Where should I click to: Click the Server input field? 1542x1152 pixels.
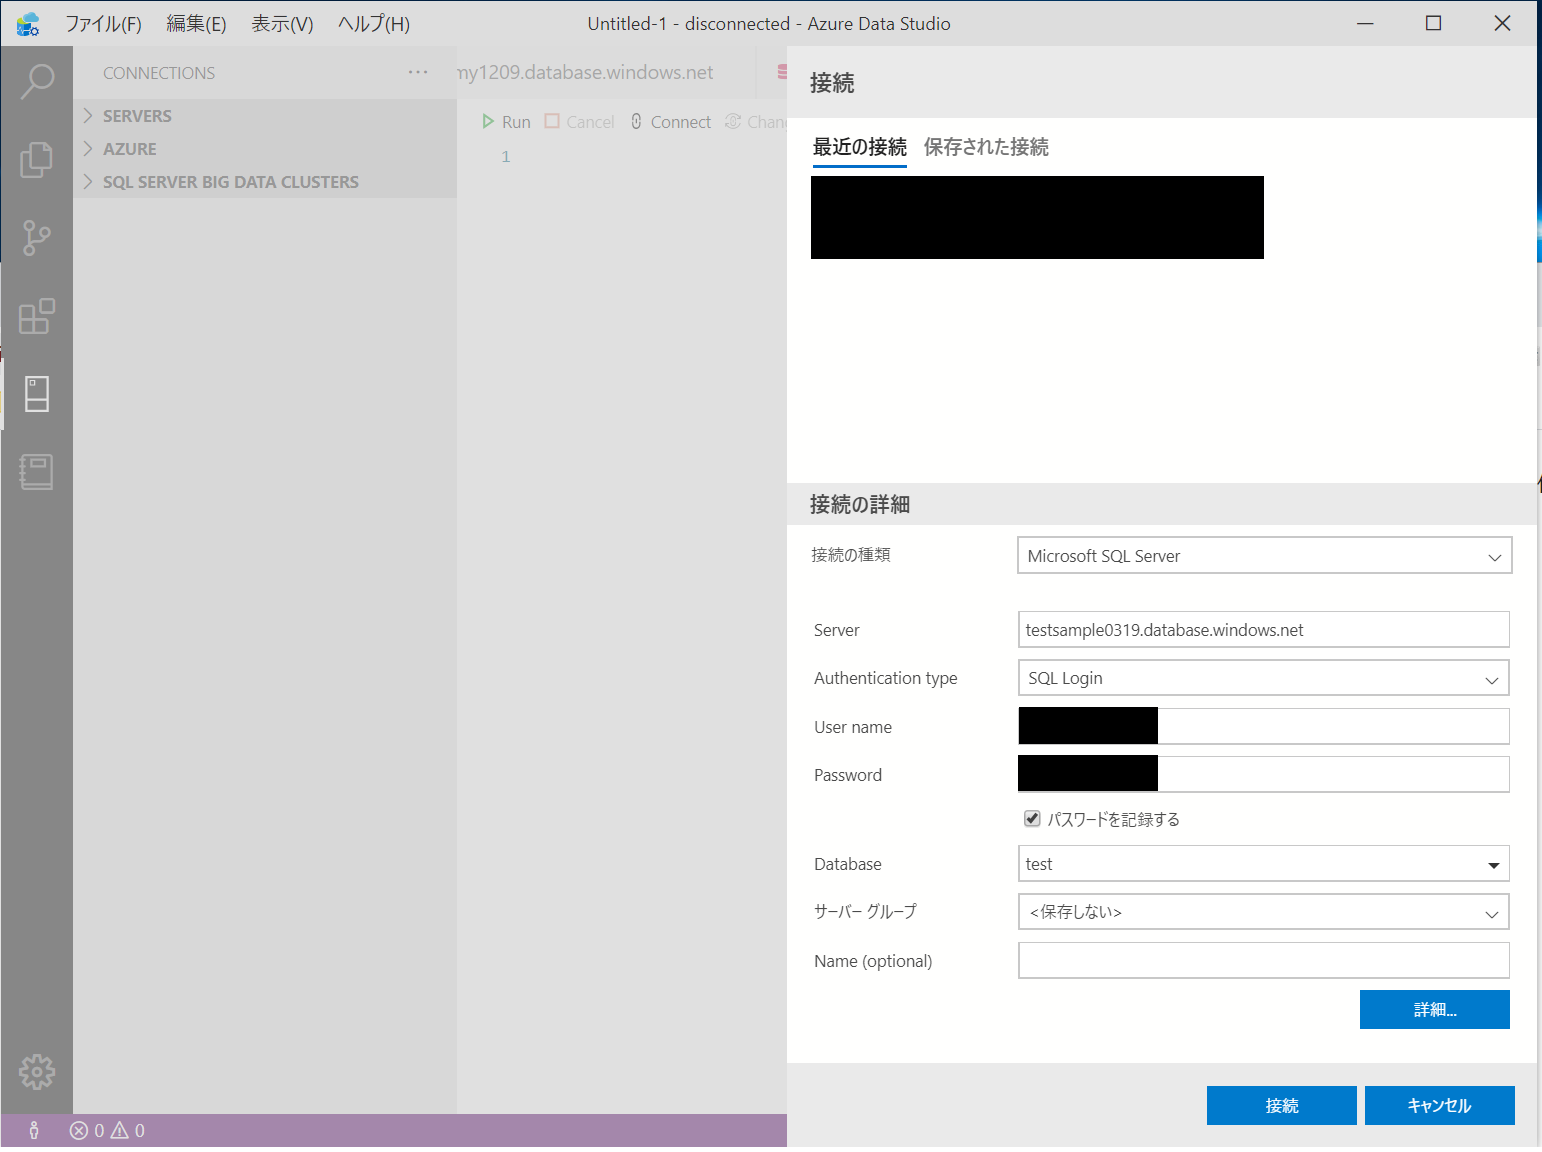[x=1264, y=630]
